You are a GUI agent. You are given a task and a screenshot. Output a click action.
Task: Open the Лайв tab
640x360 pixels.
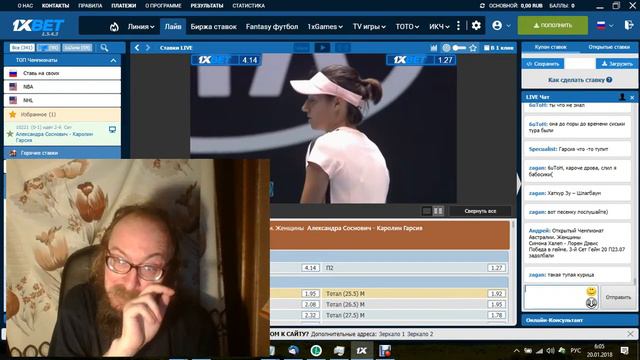[x=173, y=27]
